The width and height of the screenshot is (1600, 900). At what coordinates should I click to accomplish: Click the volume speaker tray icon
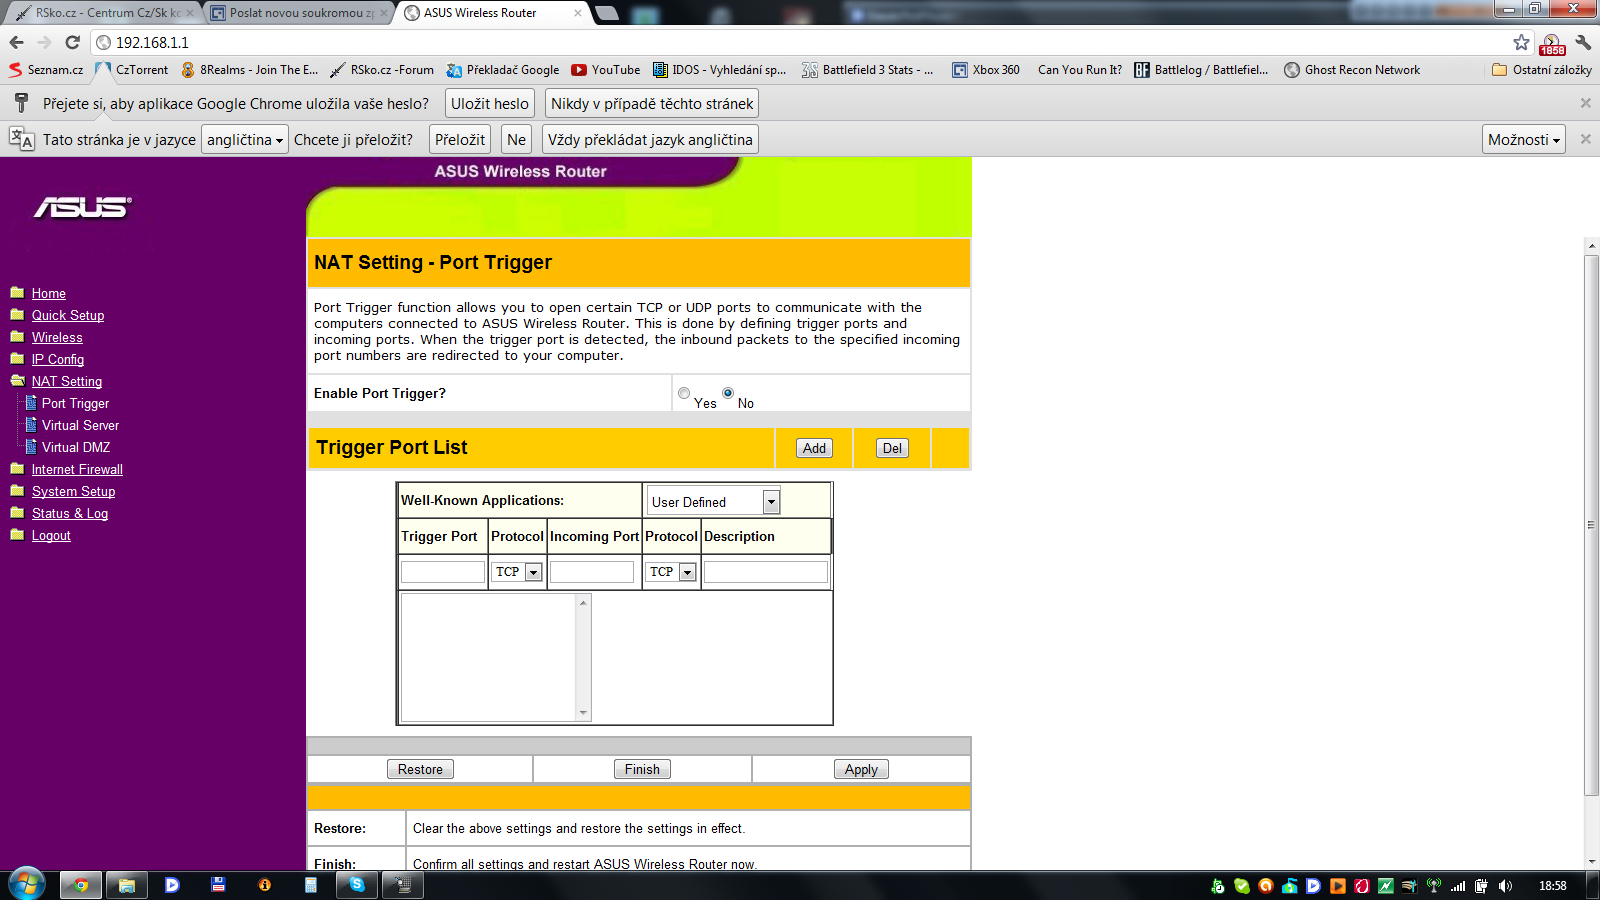coord(1505,886)
